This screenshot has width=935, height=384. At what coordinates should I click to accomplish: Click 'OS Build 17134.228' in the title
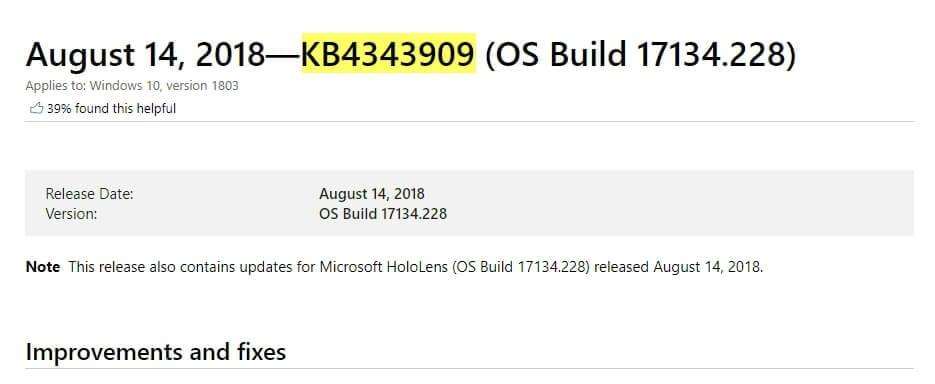point(641,54)
